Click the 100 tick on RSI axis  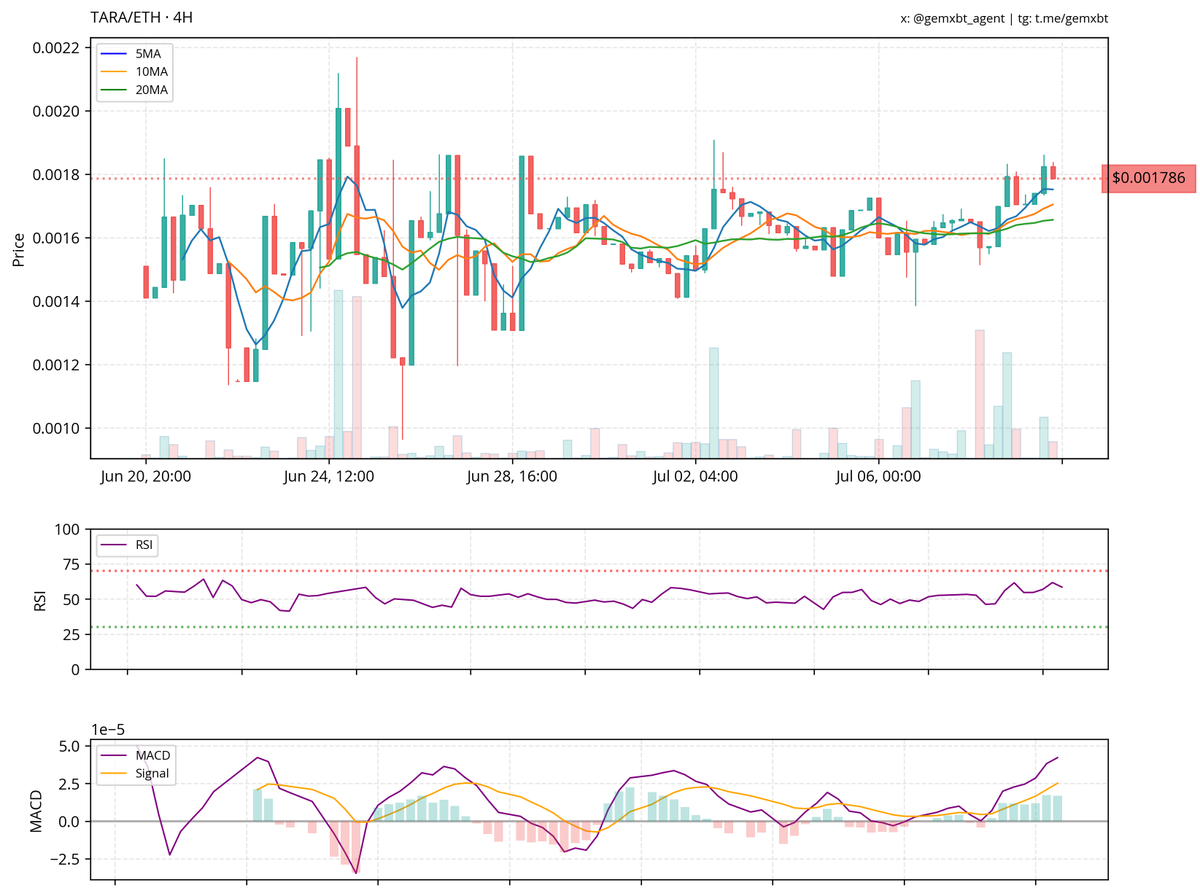coord(69,529)
